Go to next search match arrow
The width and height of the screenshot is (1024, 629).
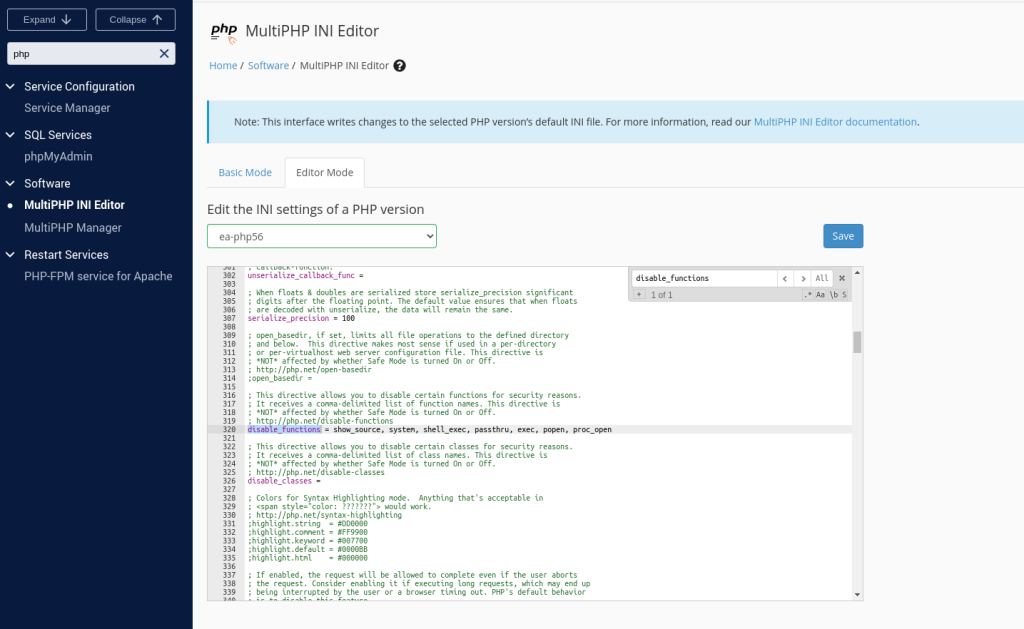tap(802, 278)
